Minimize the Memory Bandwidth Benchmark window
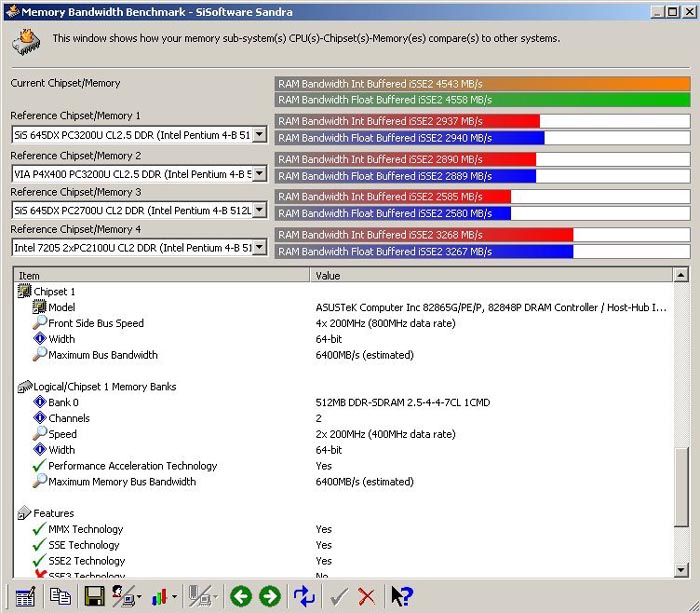 pyautogui.click(x=657, y=12)
